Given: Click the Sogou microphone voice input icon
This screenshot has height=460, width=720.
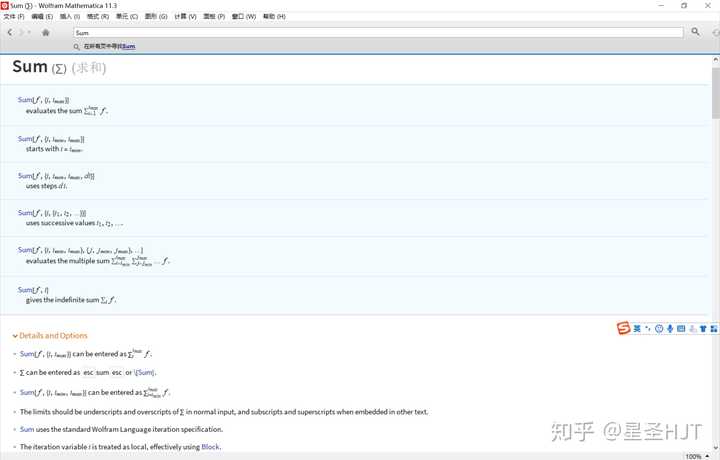Looking at the screenshot, I should pos(670,329).
